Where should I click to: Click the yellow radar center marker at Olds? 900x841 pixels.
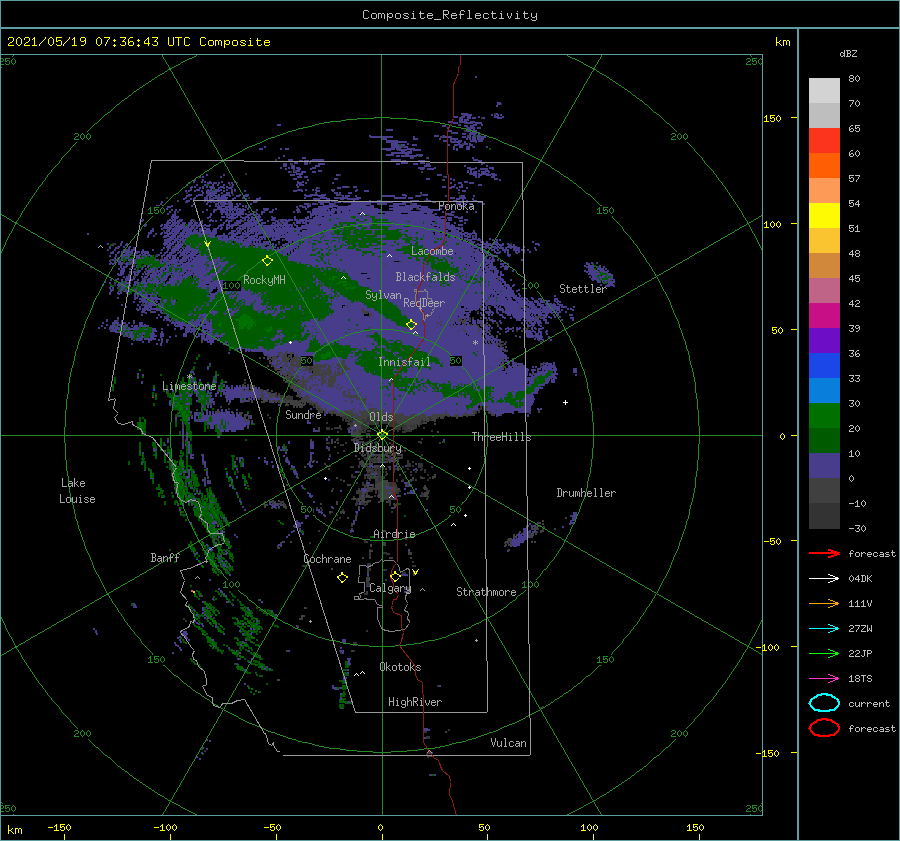click(382, 435)
